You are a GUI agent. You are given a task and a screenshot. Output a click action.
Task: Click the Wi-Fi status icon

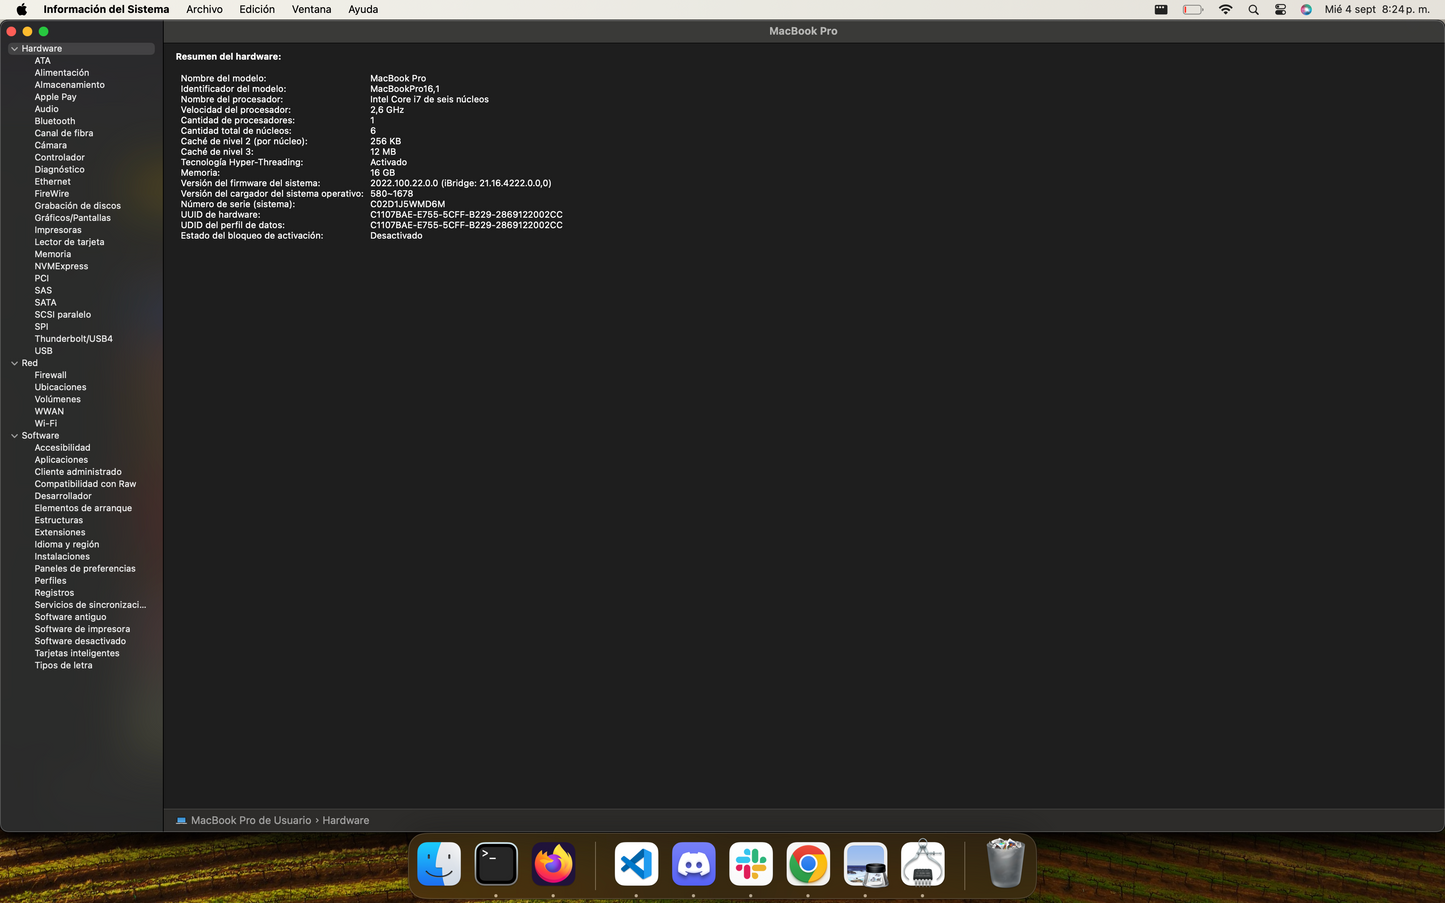point(1225,9)
